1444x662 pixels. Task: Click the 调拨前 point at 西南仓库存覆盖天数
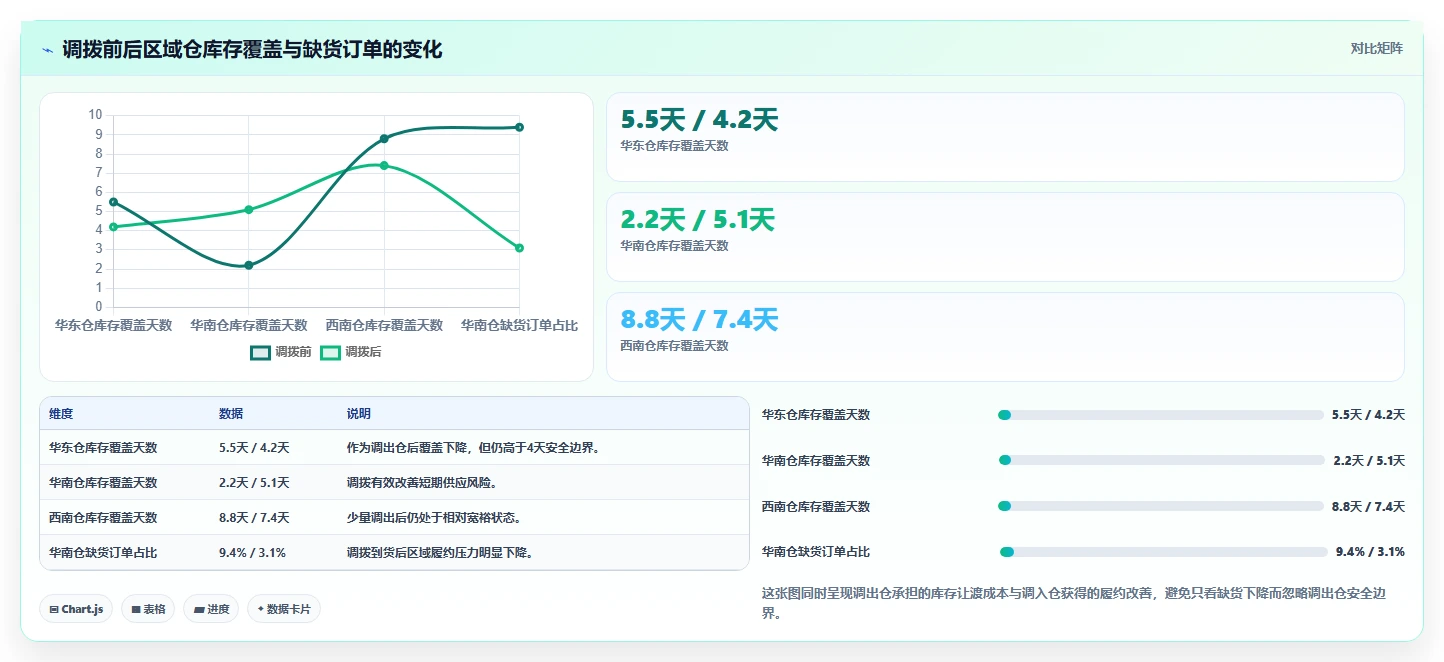click(x=384, y=138)
